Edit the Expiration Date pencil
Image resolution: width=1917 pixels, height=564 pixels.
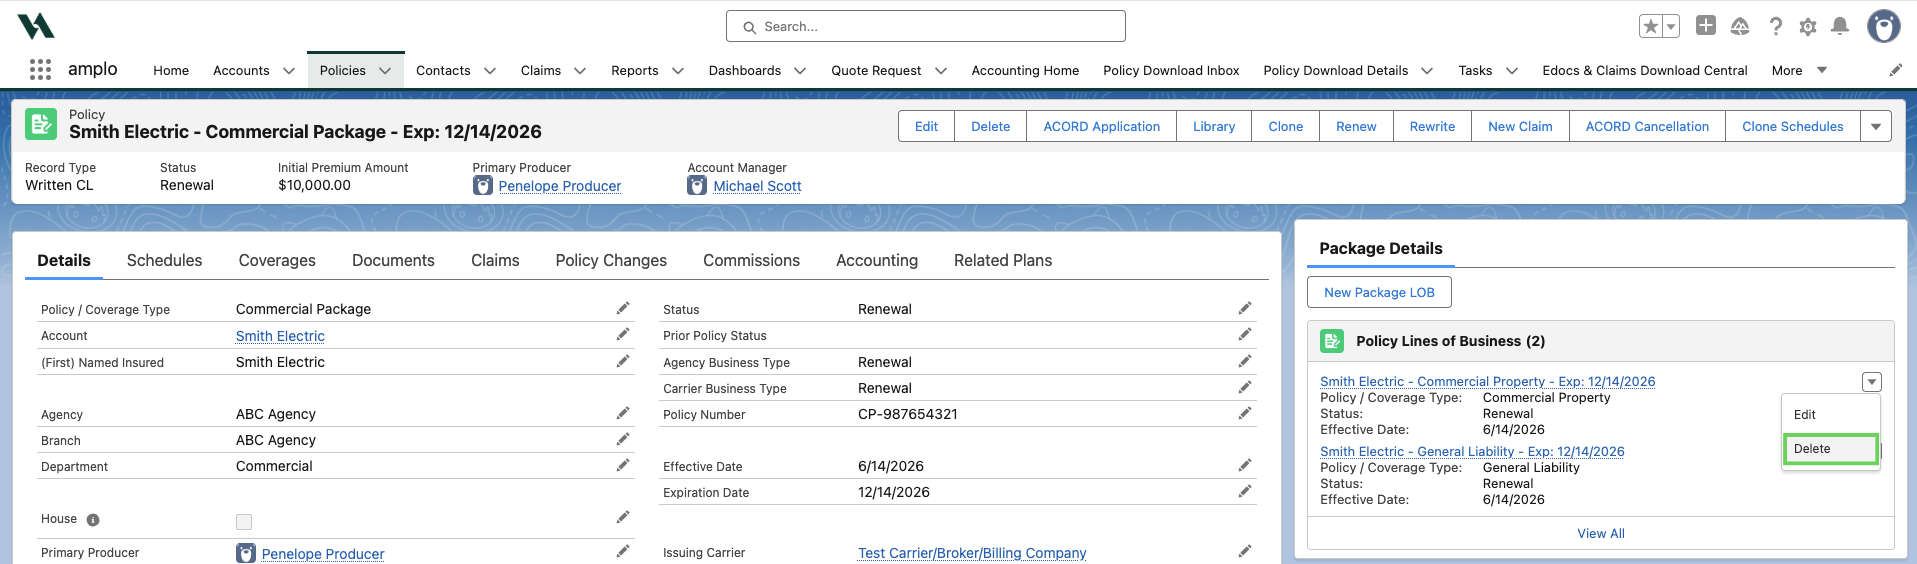click(1245, 491)
